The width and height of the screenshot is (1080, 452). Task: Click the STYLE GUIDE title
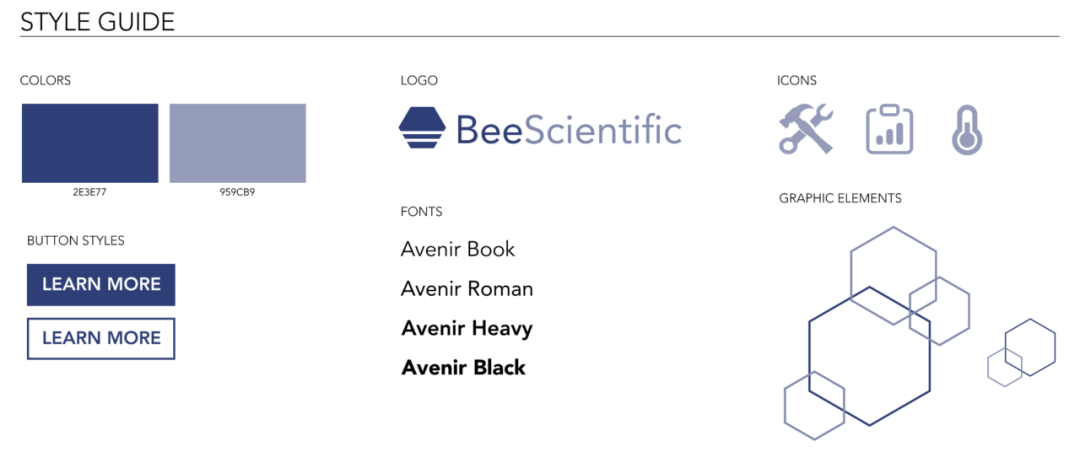(97, 21)
